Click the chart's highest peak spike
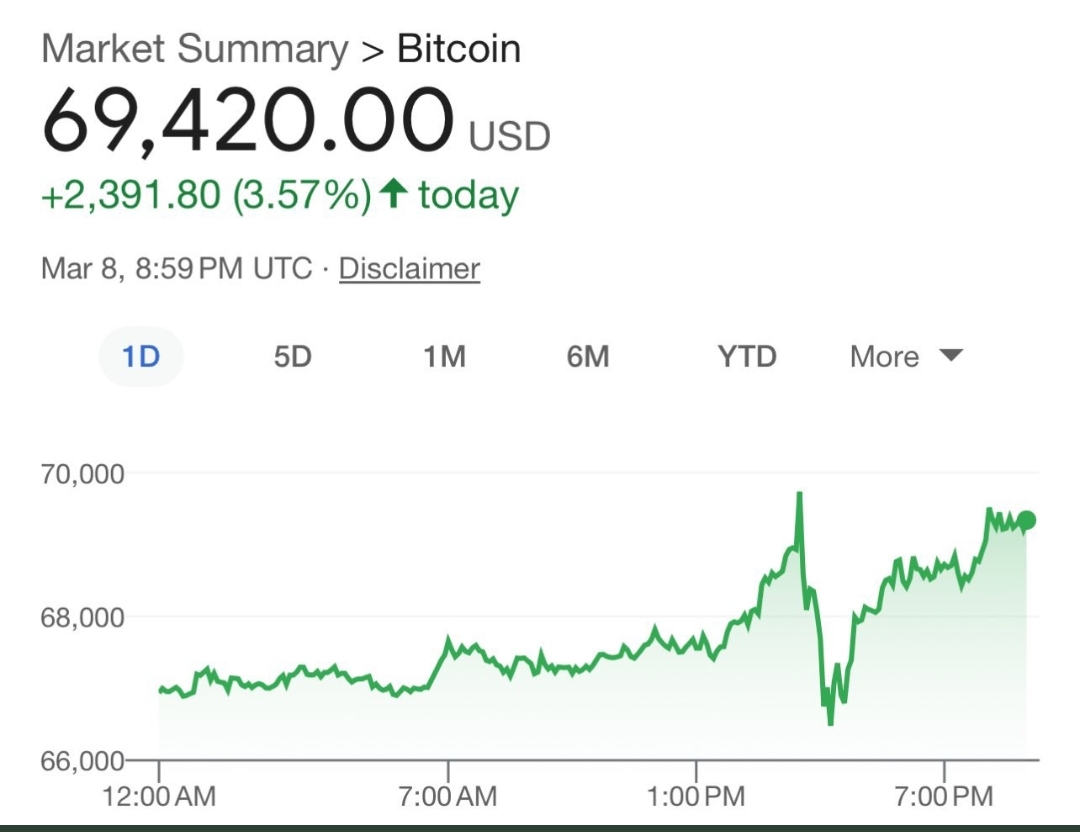 point(799,494)
